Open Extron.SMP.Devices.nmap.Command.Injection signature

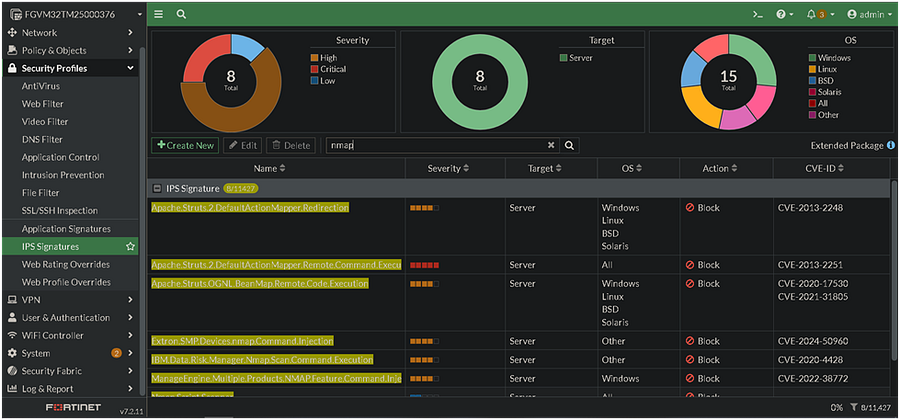(x=242, y=341)
